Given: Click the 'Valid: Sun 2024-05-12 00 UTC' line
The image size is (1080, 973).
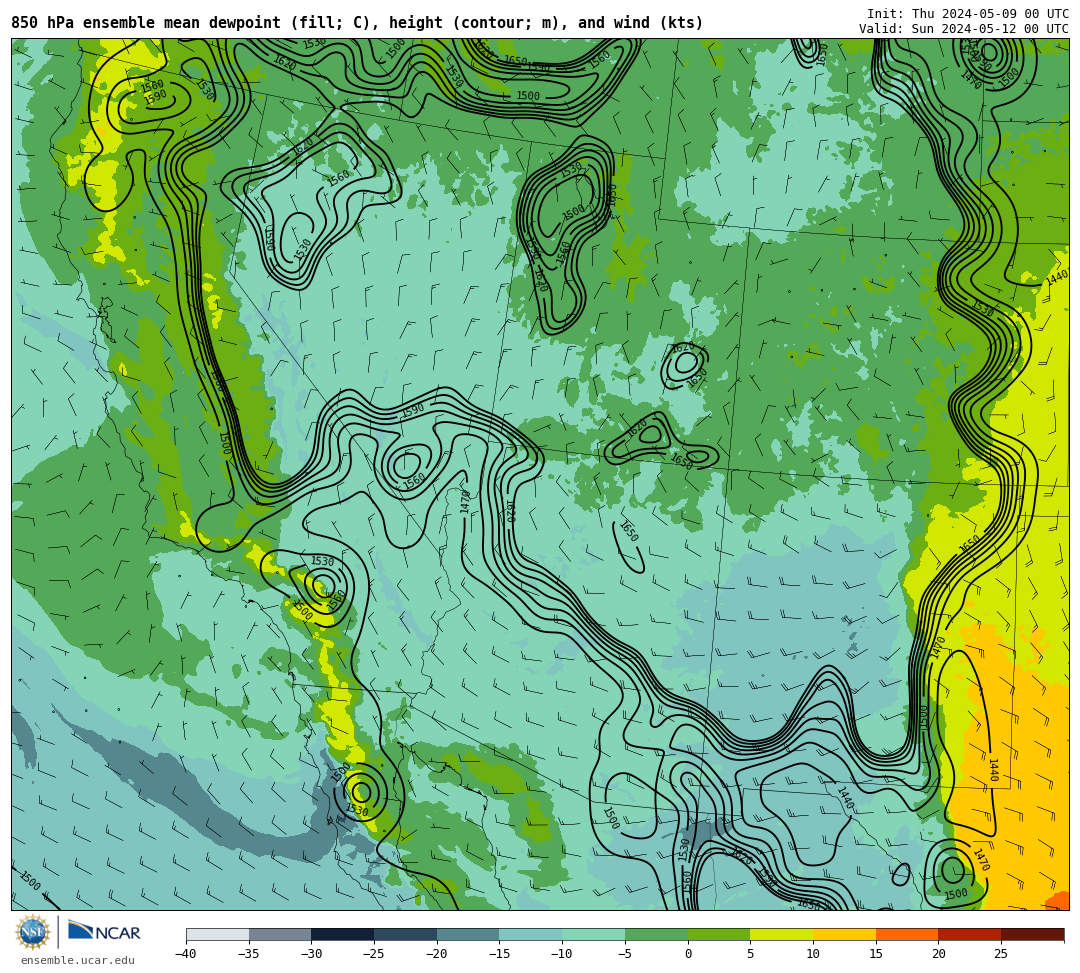Looking at the screenshot, I should point(964,29).
